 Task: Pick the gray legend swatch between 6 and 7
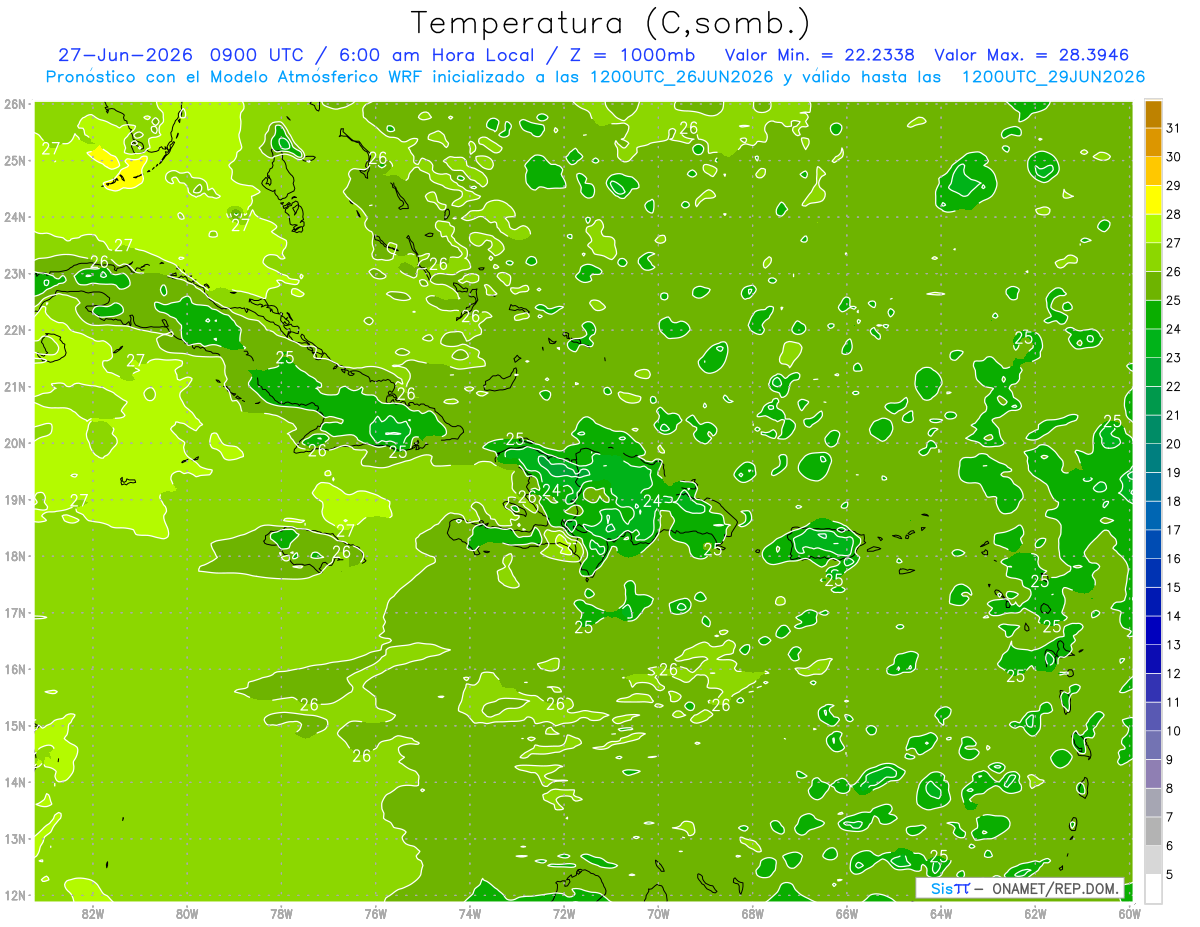1153,831
